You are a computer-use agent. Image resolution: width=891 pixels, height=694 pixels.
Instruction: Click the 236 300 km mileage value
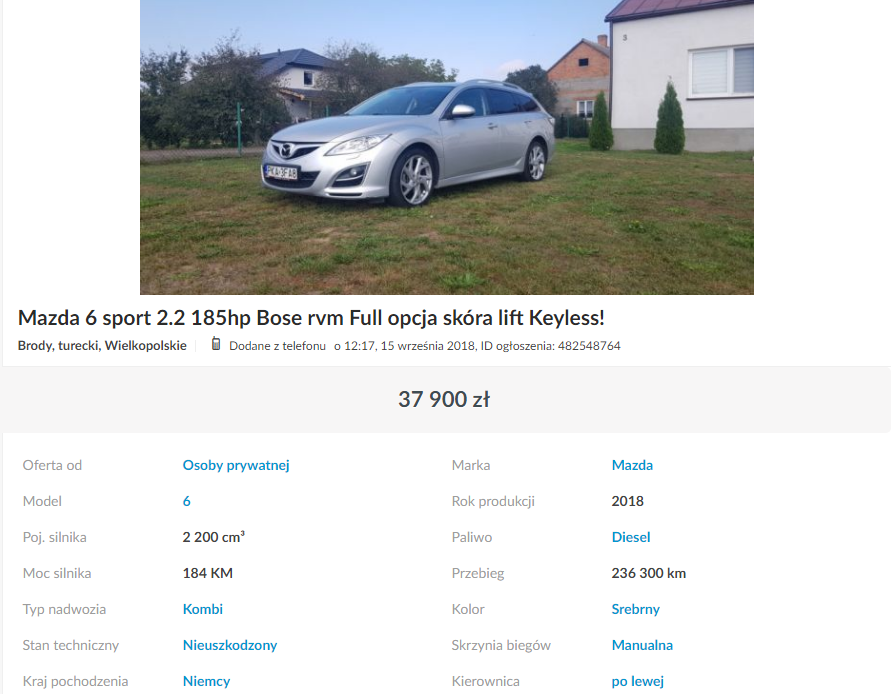point(648,573)
